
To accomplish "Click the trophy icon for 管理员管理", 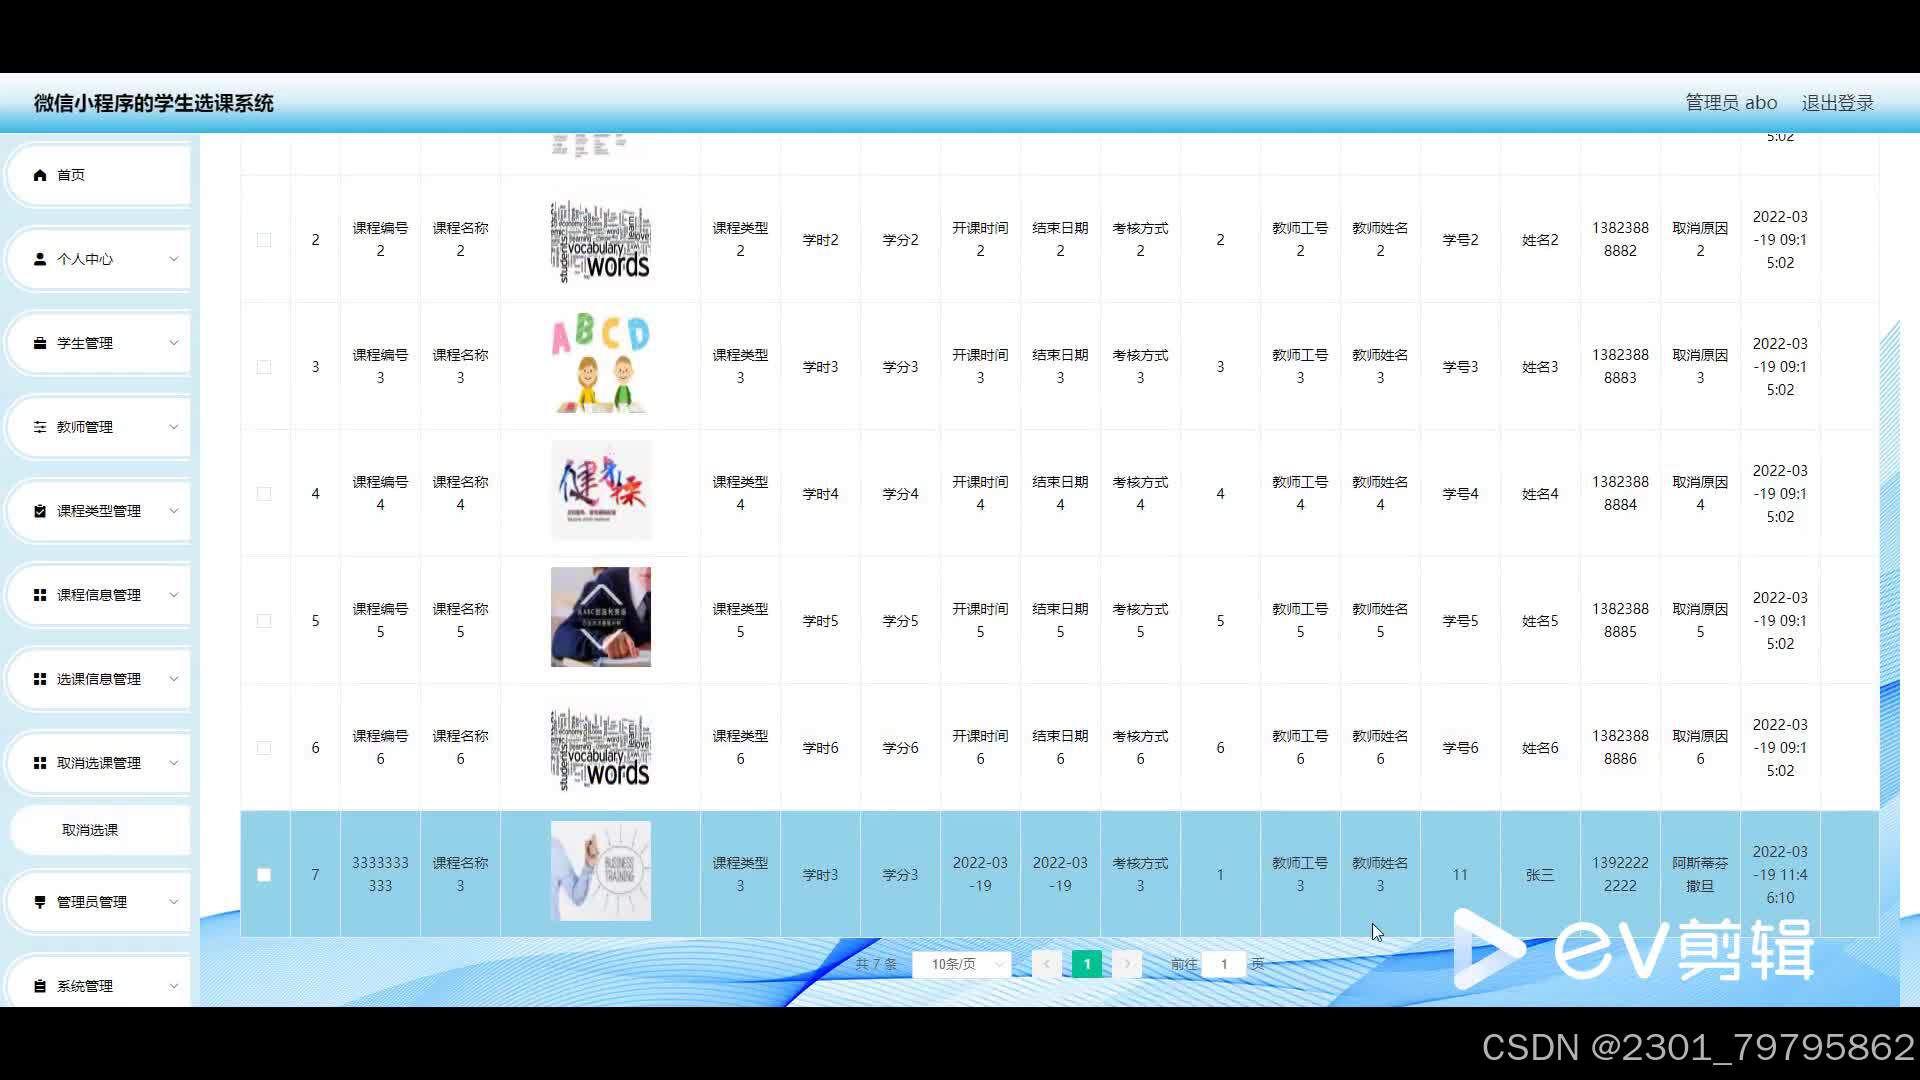I will 40,902.
